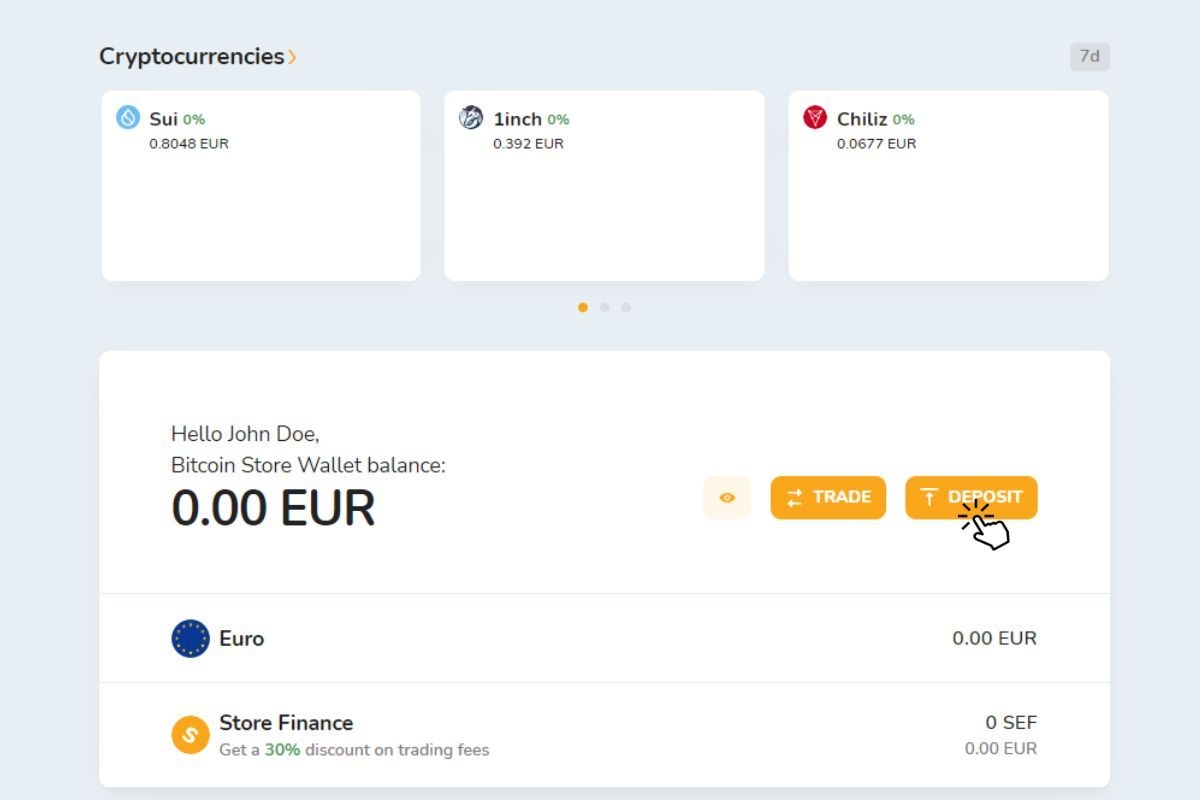The height and width of the screenshot is (800, 1200).
Task: Click the 30% discount on trading fees text
Action: (354, 749)
